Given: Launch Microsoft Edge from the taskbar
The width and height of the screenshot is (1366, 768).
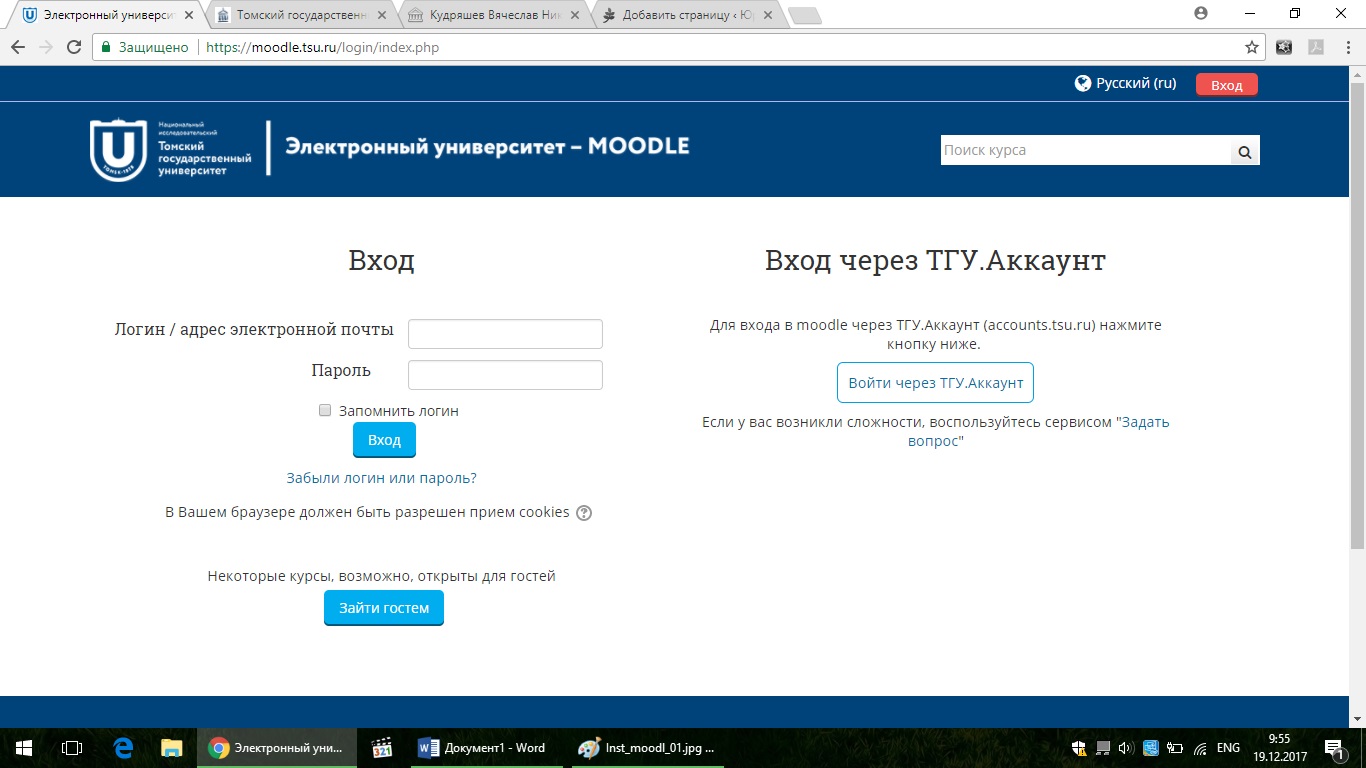Looking at the screenshot, I should click(x=123, y=747).
